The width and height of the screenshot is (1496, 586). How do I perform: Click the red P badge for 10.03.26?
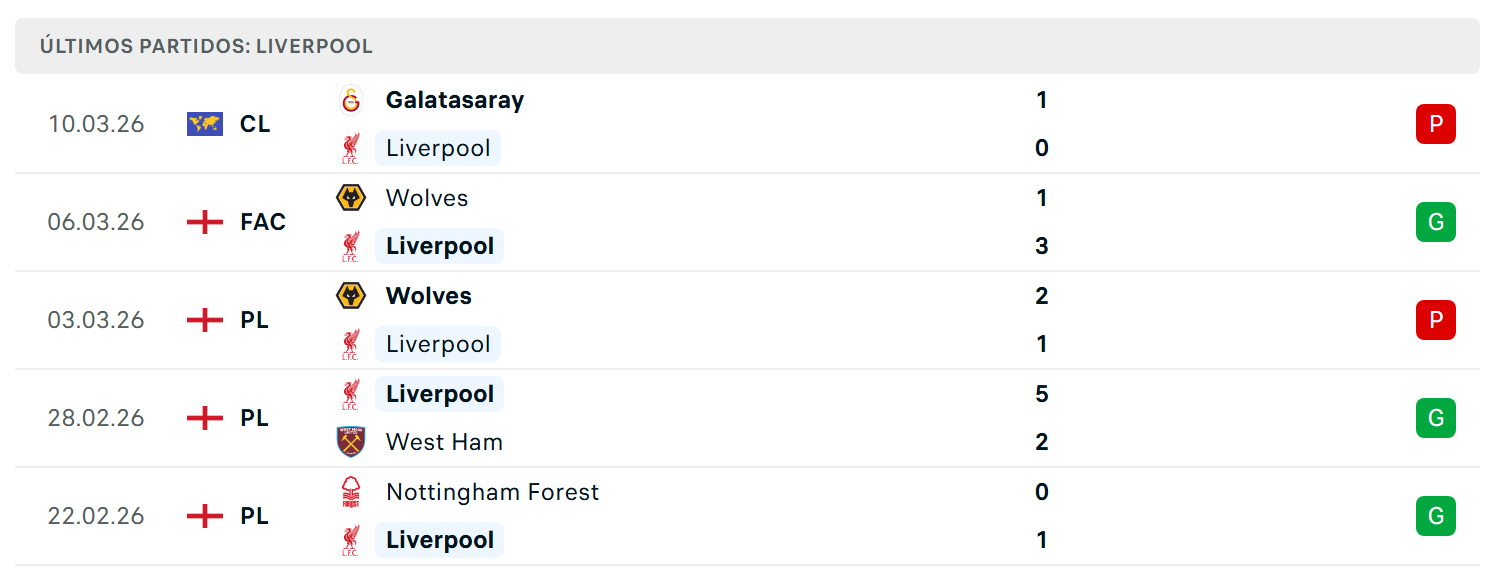click(x=1435, y=124)
